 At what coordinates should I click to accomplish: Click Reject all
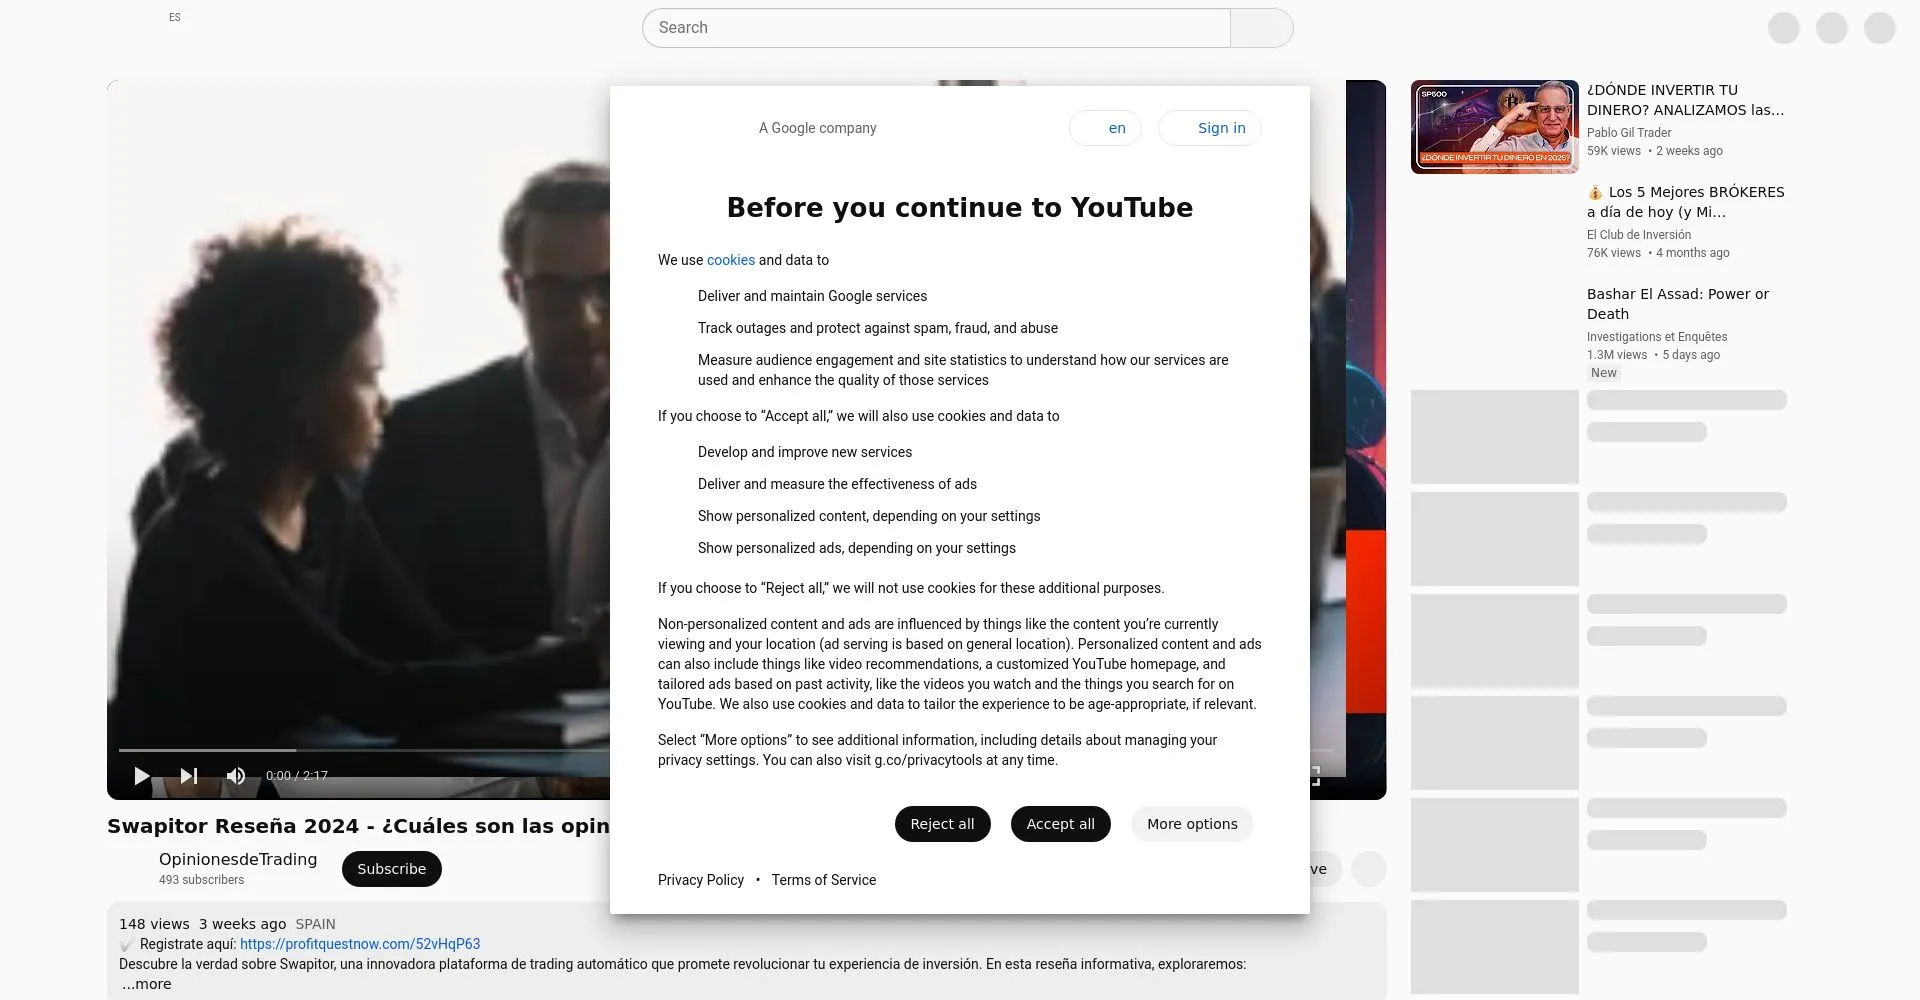[x=942, y=824]
